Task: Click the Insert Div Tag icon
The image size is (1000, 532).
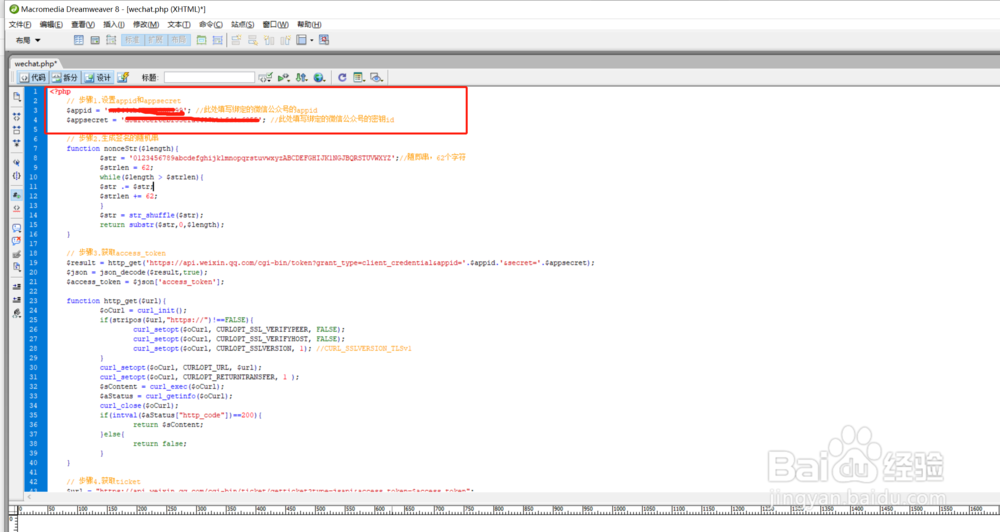Action: pos(95,40)
